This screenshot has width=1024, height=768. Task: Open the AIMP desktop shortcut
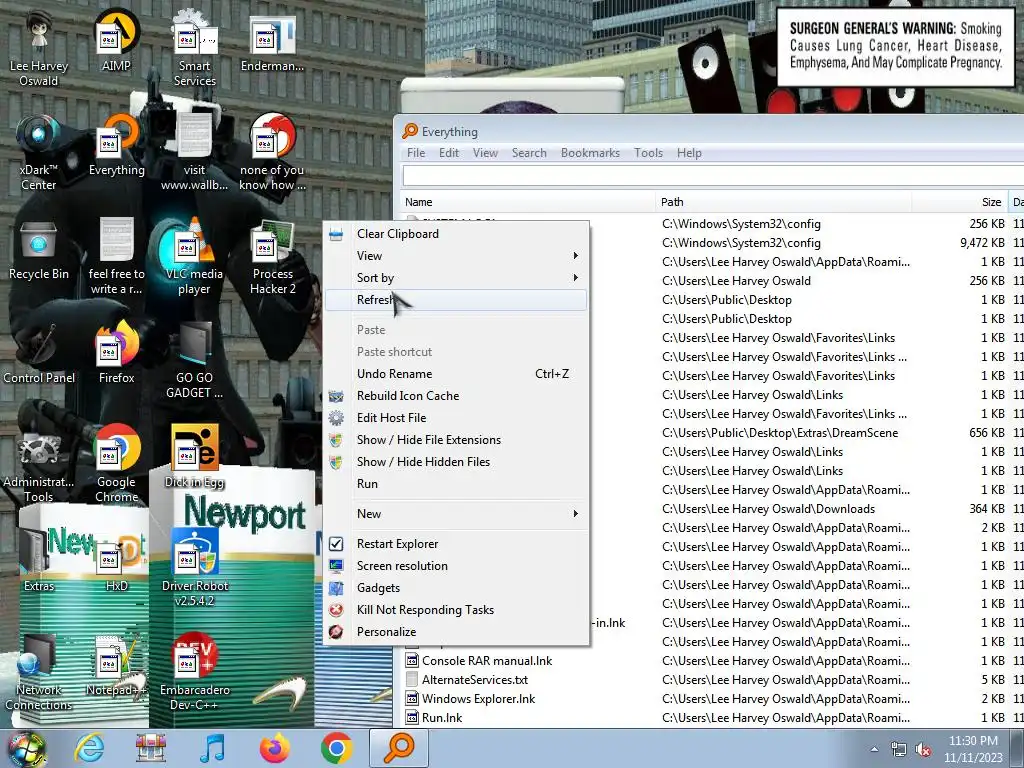coord(116,40)
